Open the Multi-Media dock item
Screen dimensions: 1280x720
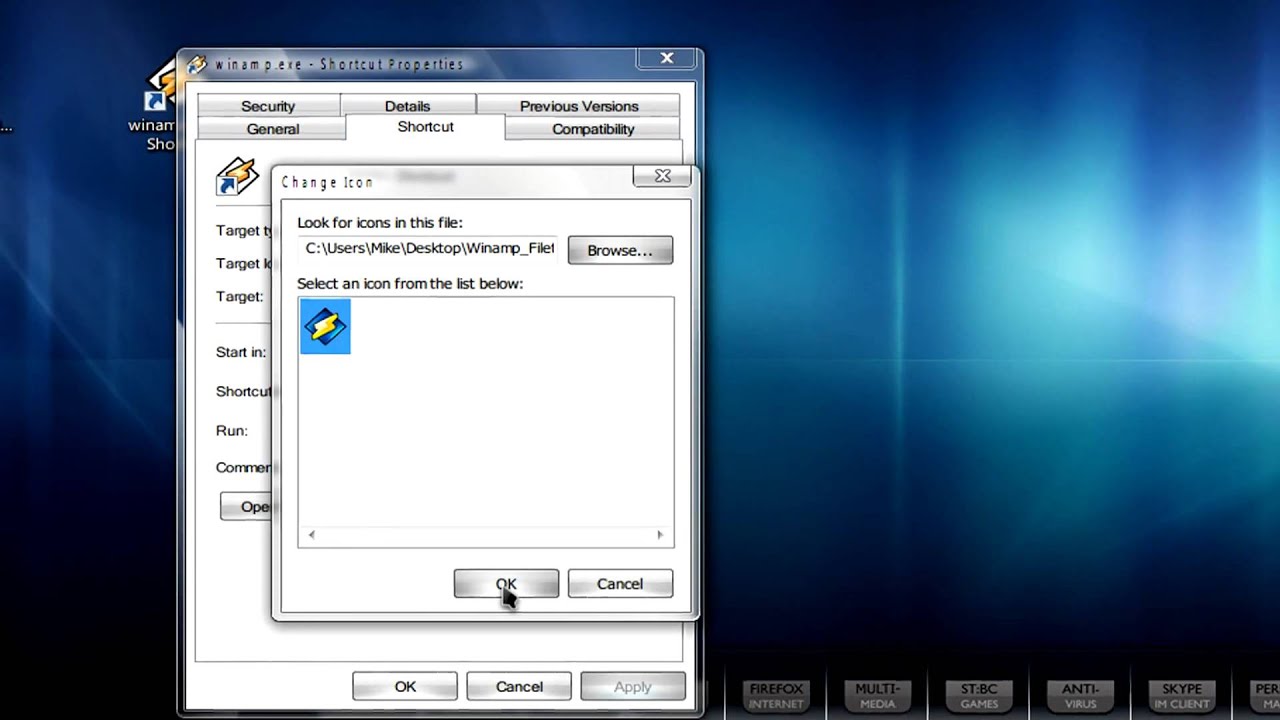point(878,696)
